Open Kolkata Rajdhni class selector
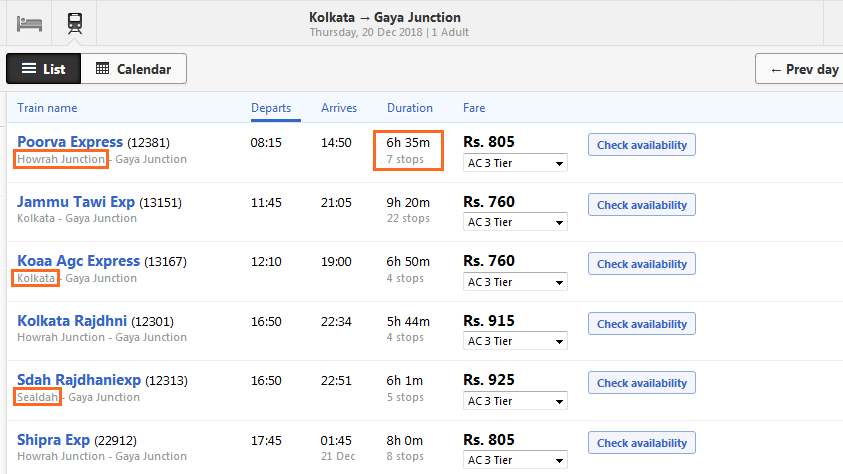843x474 pixels. click(515, 341)
